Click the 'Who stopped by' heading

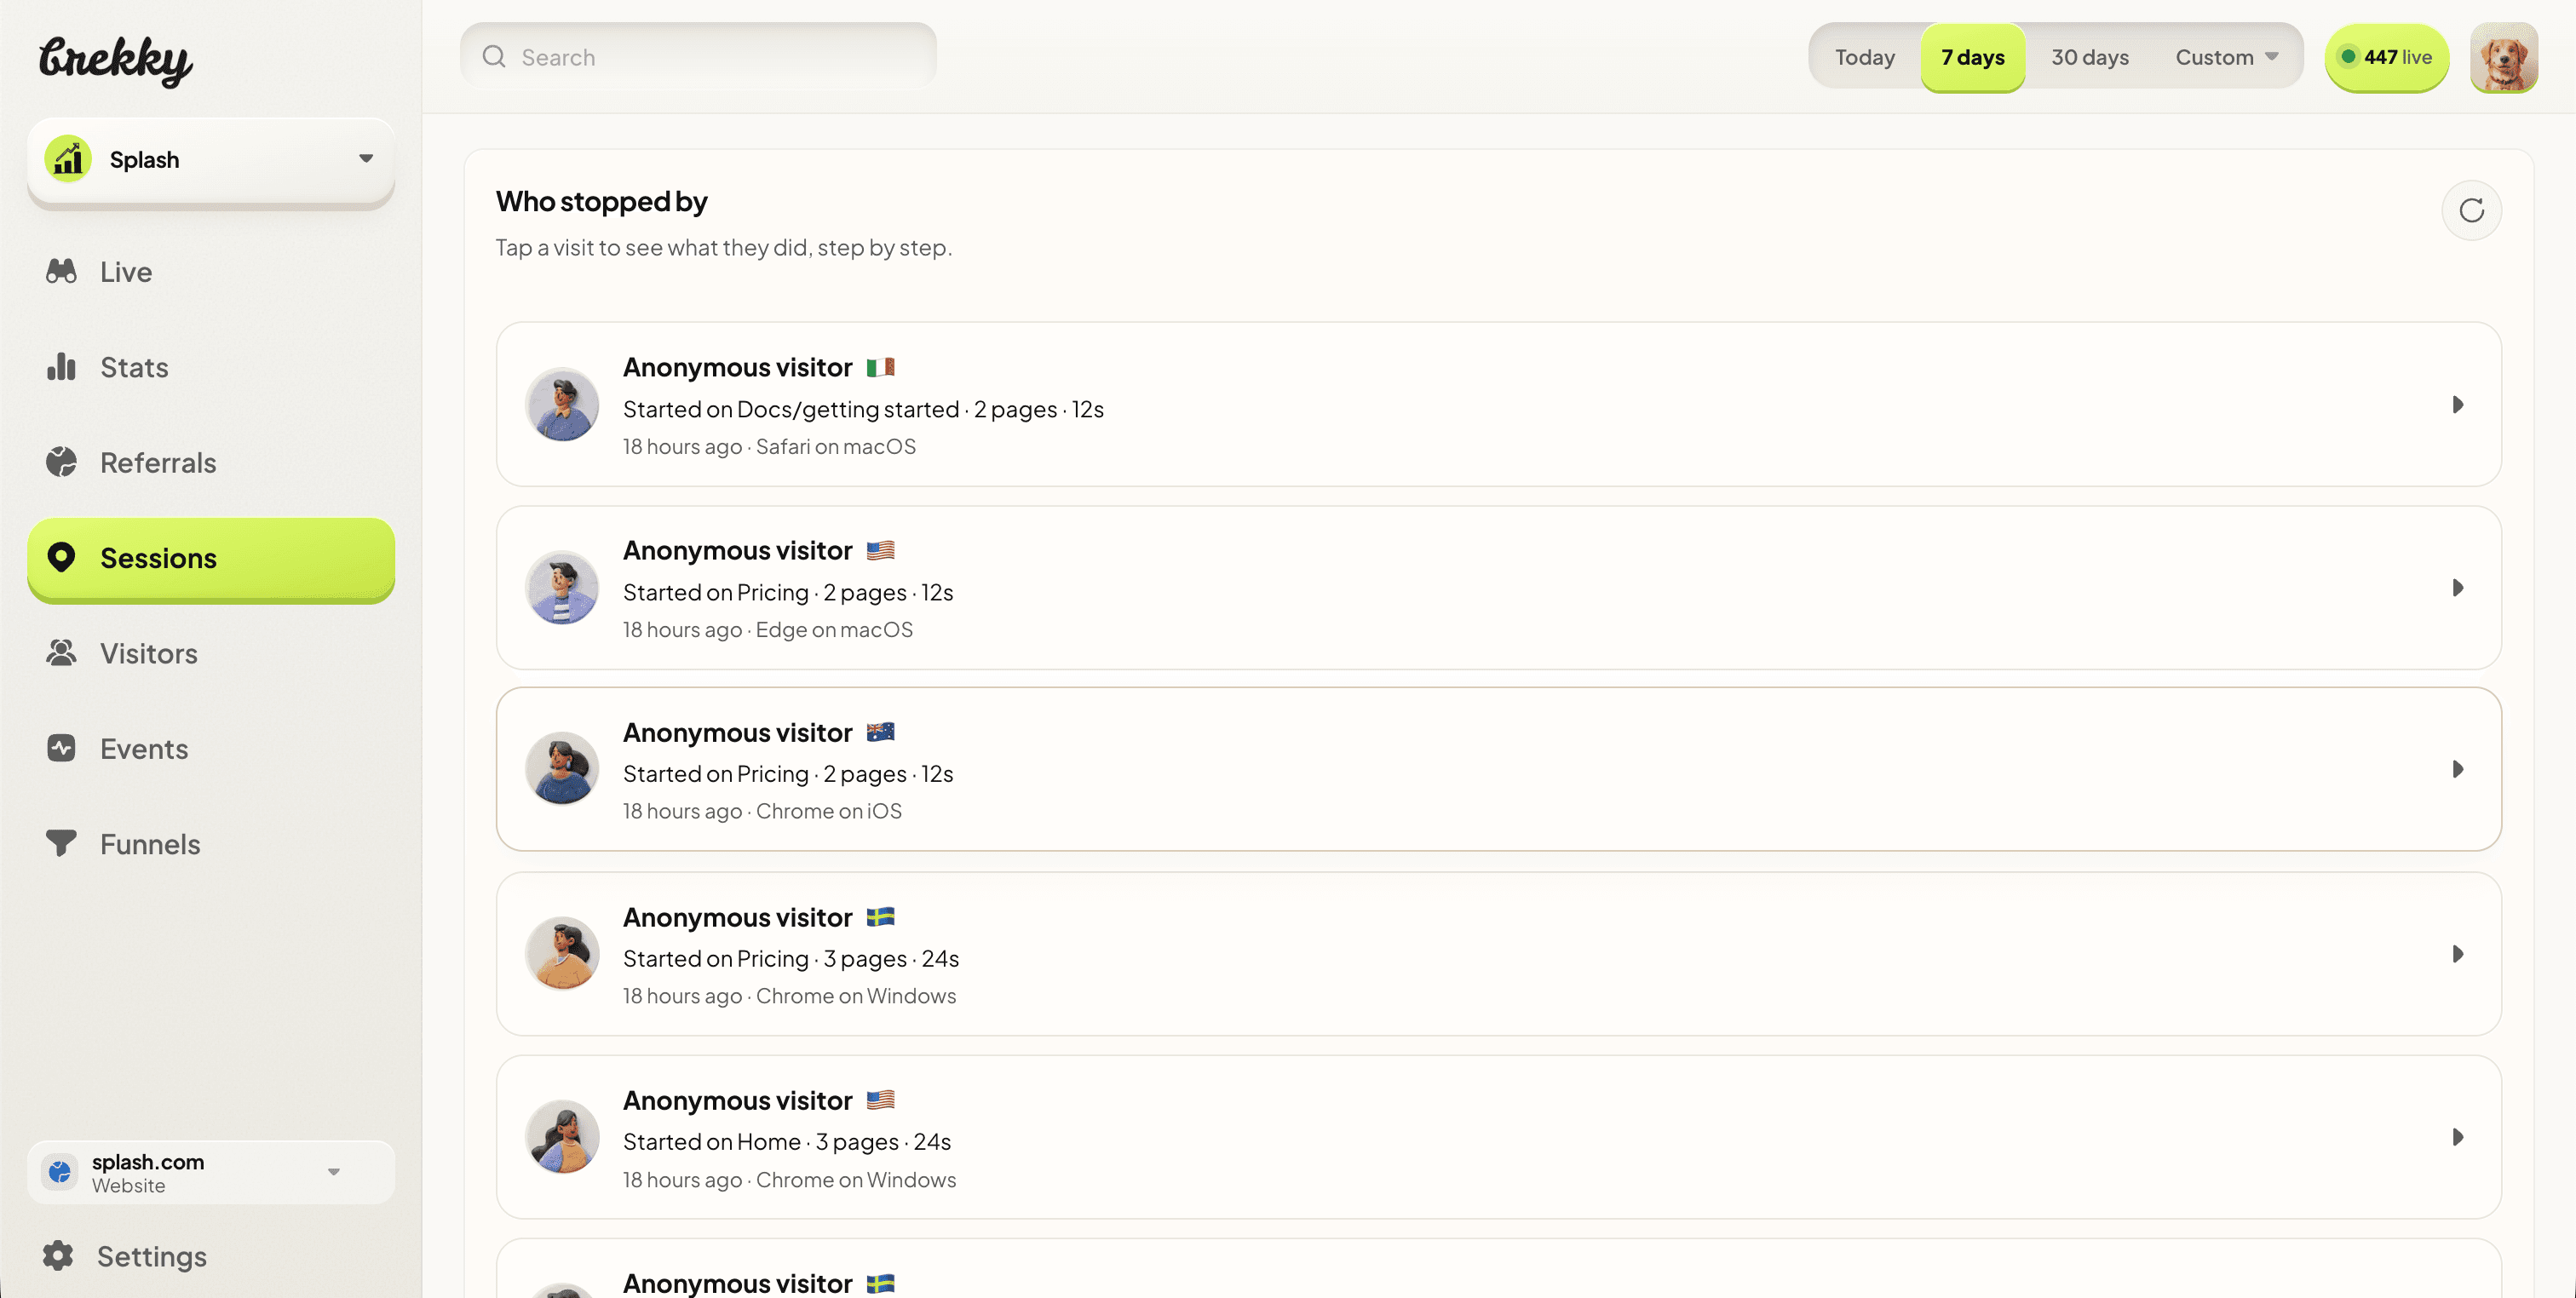click(x=602, y=202)
